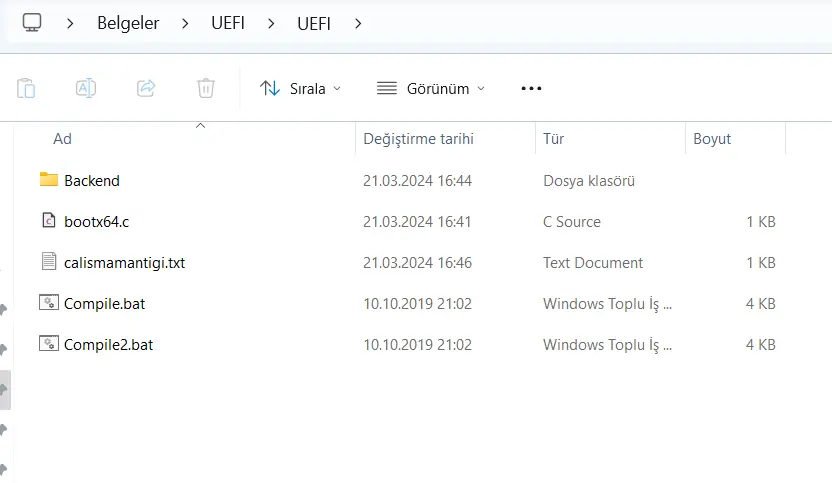
Task: Go to the first UEFI breadcrumb folder
Action: tap(228, 23)
